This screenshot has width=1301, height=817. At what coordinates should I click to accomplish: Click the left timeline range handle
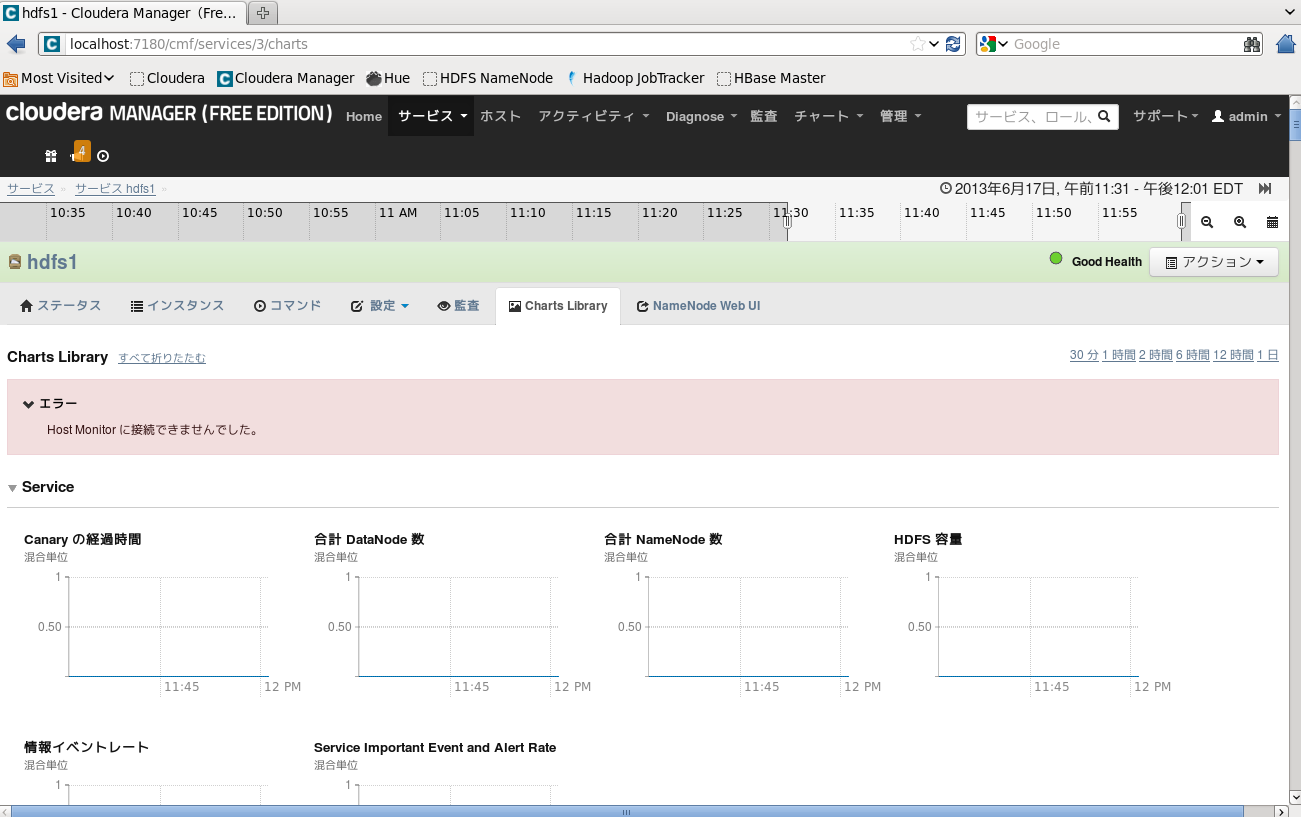pos(787,221)
